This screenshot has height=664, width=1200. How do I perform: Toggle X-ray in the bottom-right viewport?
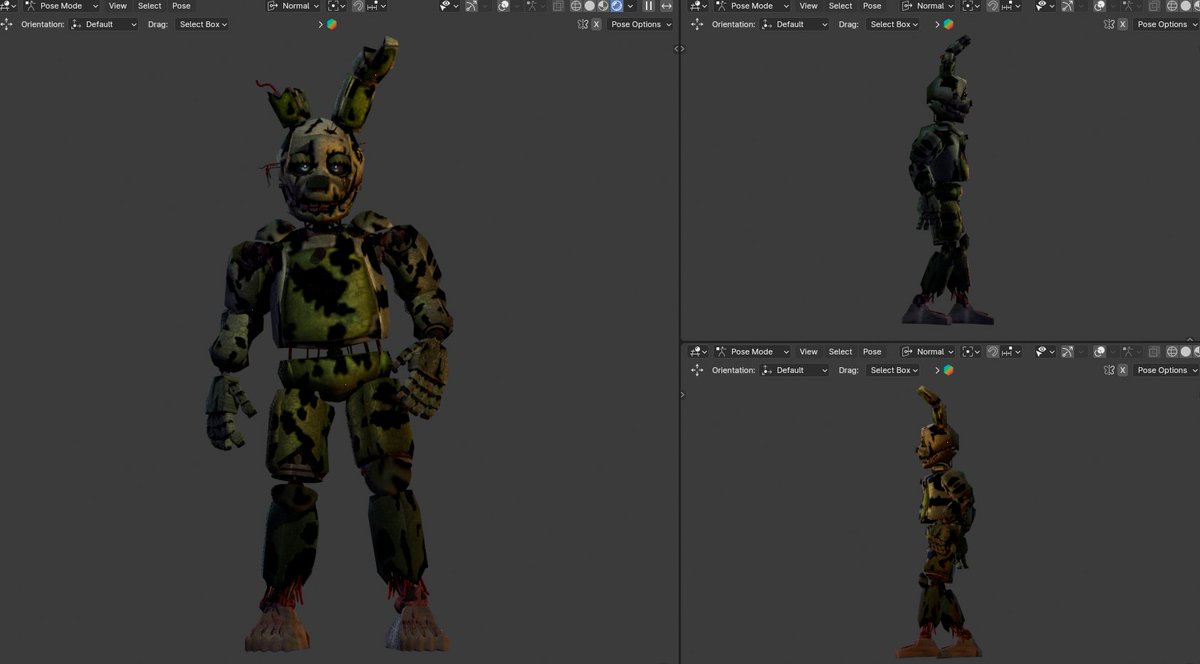coord(1154,352)
